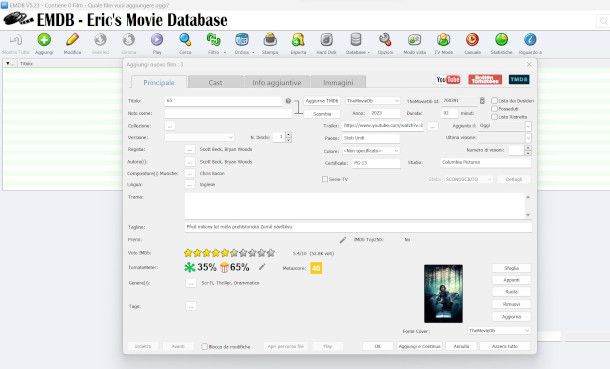Viewport: 610px width, 369px height.
Task: Set IMDb star rating on the stars row
Action: pyautogui.click(x=229, y=253)
